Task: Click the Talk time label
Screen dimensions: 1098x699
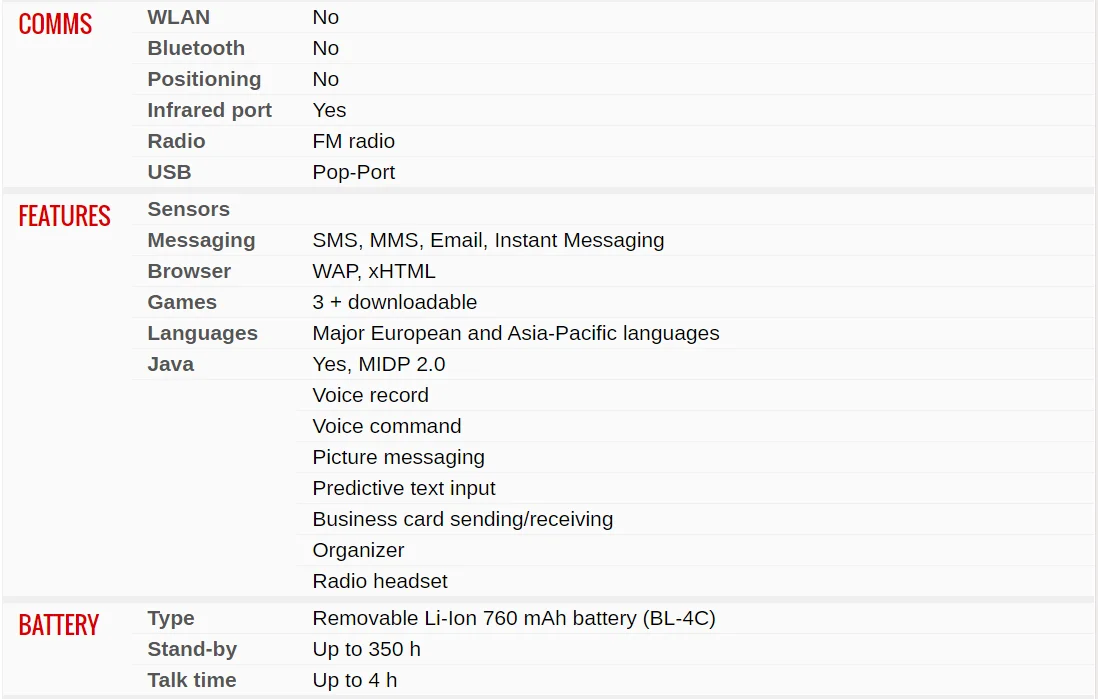Action: pos(192,680)
